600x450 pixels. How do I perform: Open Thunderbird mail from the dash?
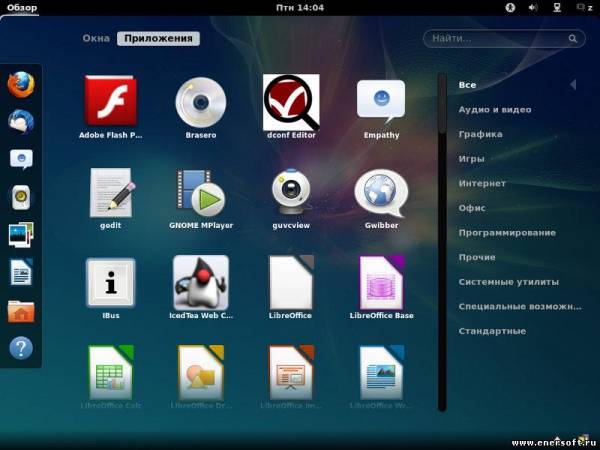point(21,122)
